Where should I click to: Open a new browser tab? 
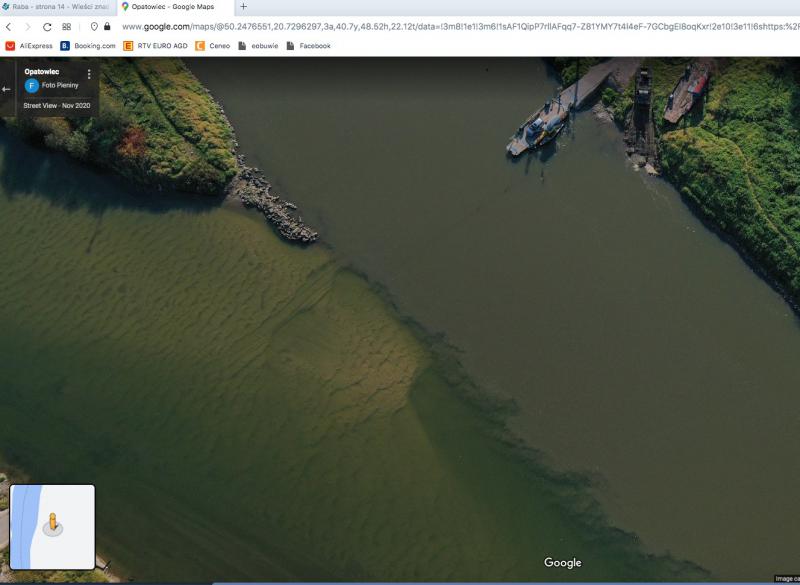coord(243,7)
